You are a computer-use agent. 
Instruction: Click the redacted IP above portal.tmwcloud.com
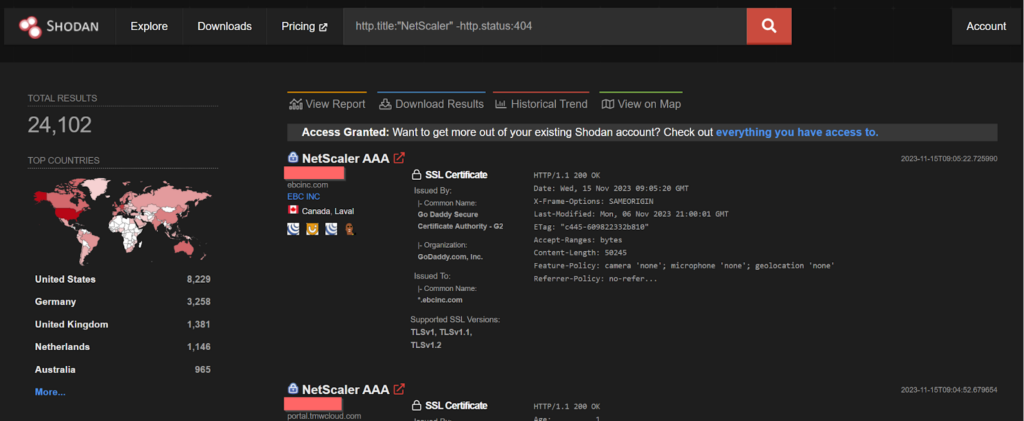[x=314, y=404]
